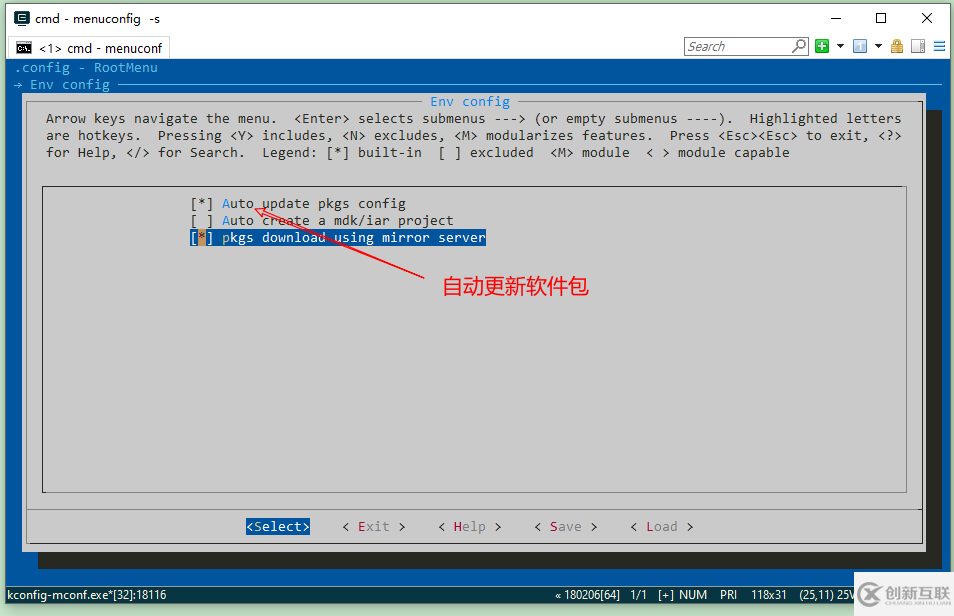Screen dimensions: 954x616
Task: Maximize the cmd menuconfig window
Action: (880, 18)
